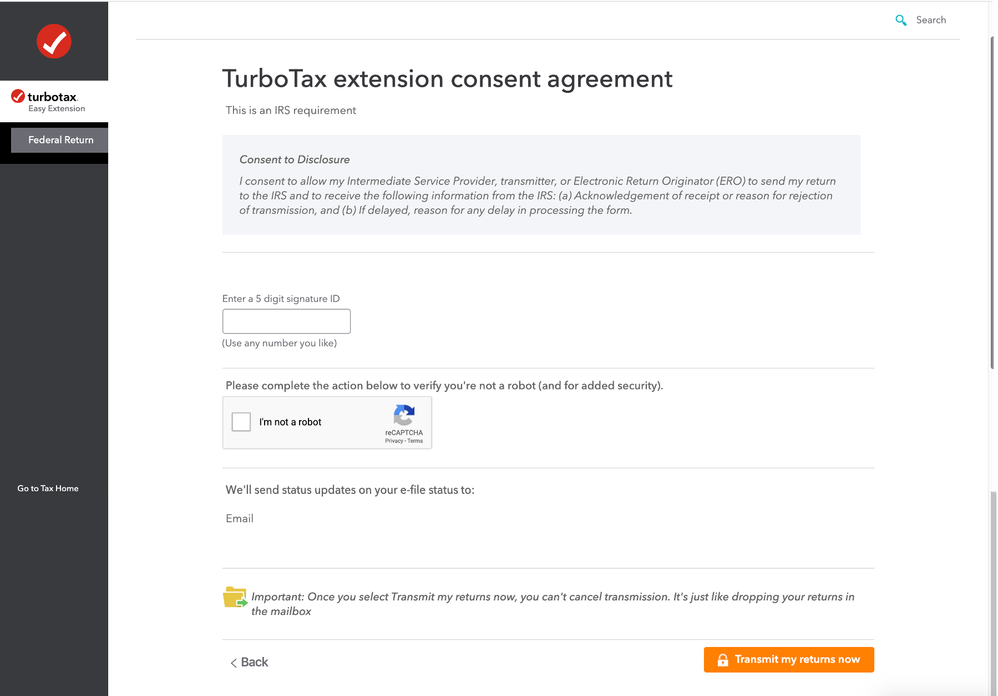This screenshot has height=696, width=998.
Task: Click the Search text at top right
Action: 931,20
